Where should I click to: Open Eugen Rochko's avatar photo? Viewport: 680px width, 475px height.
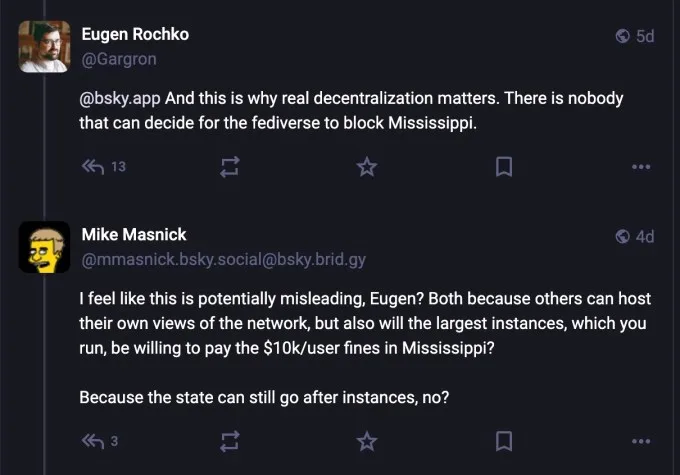click(44, 46)
